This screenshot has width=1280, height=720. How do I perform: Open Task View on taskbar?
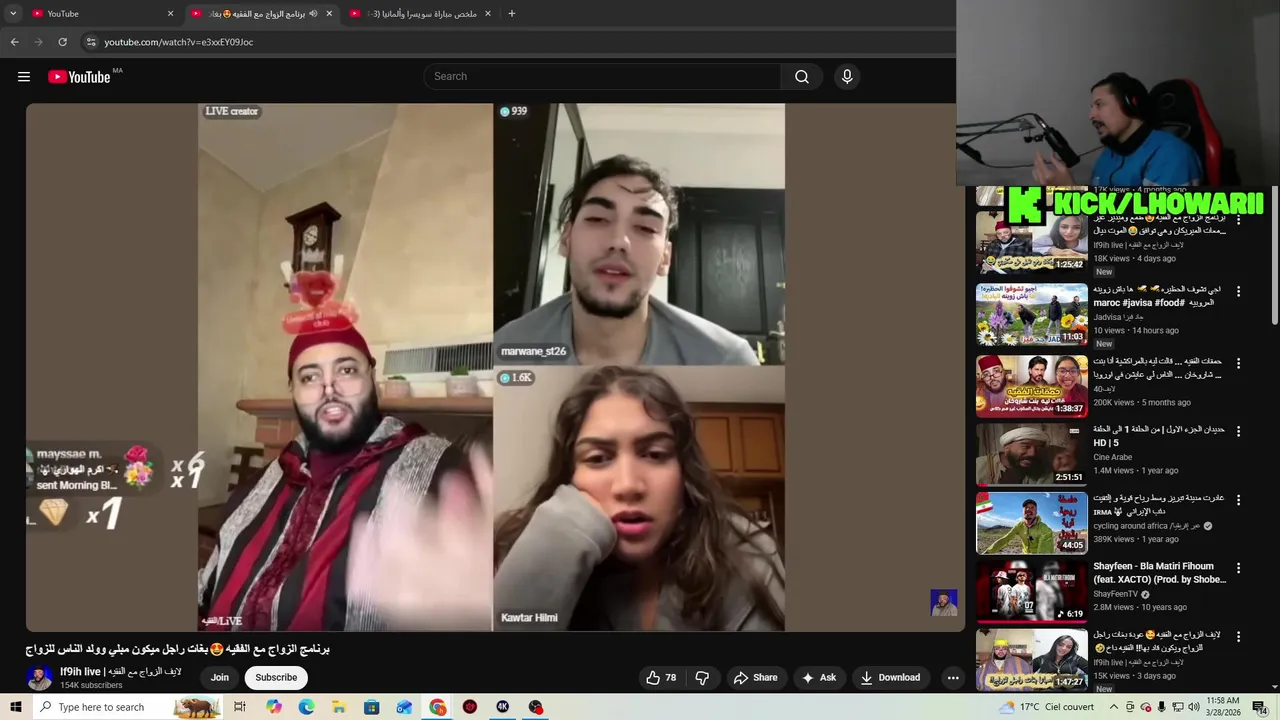pyautogui.click(x=240, y=707)
